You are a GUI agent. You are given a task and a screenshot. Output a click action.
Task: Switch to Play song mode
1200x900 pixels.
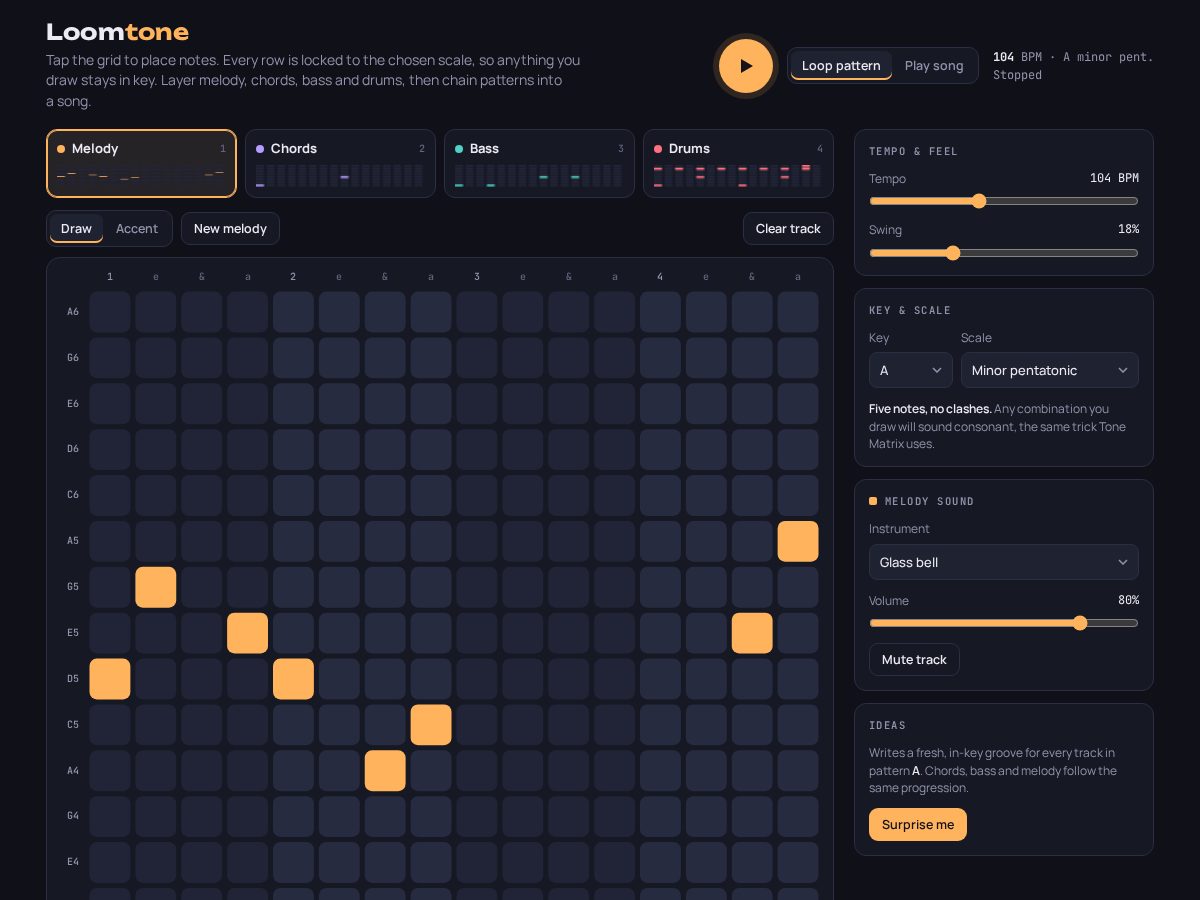pos(934,66)
